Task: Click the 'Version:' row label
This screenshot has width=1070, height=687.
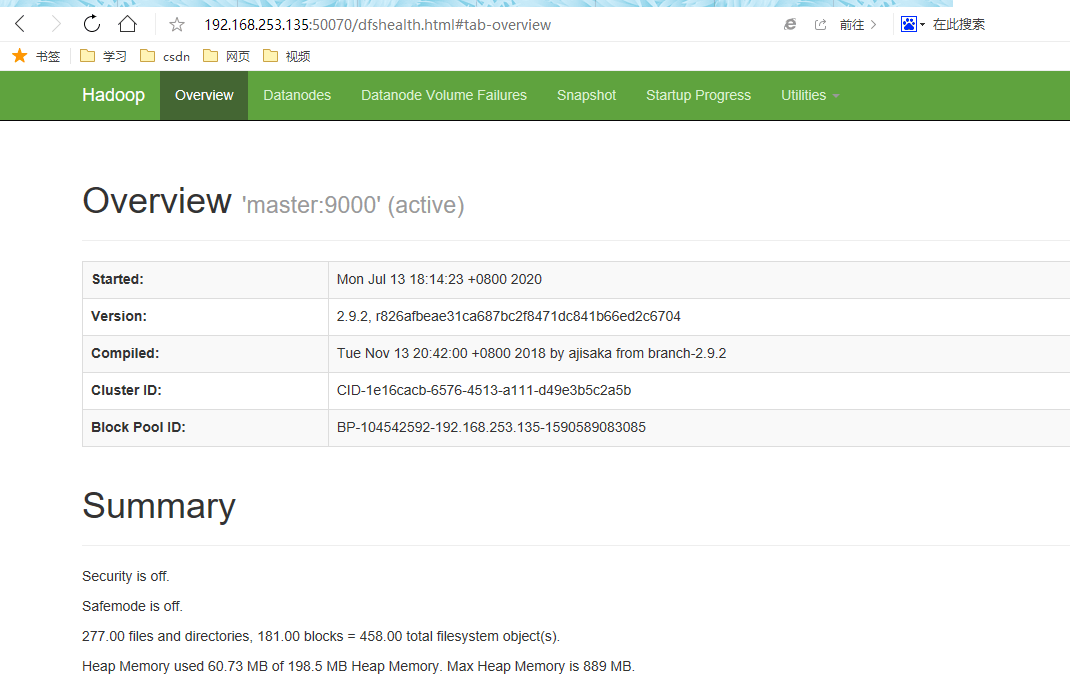Action: pos(119,317)
